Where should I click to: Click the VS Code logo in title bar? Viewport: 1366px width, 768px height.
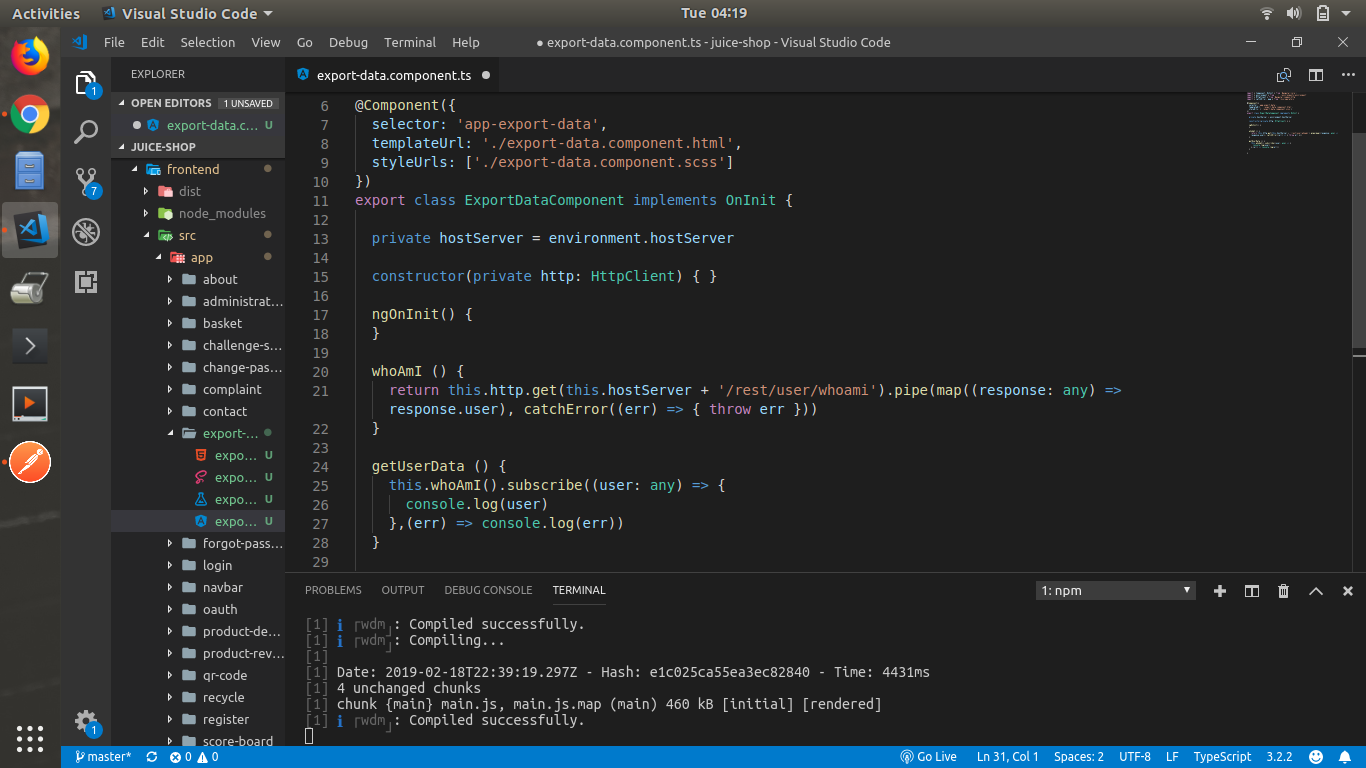(80, 42)
